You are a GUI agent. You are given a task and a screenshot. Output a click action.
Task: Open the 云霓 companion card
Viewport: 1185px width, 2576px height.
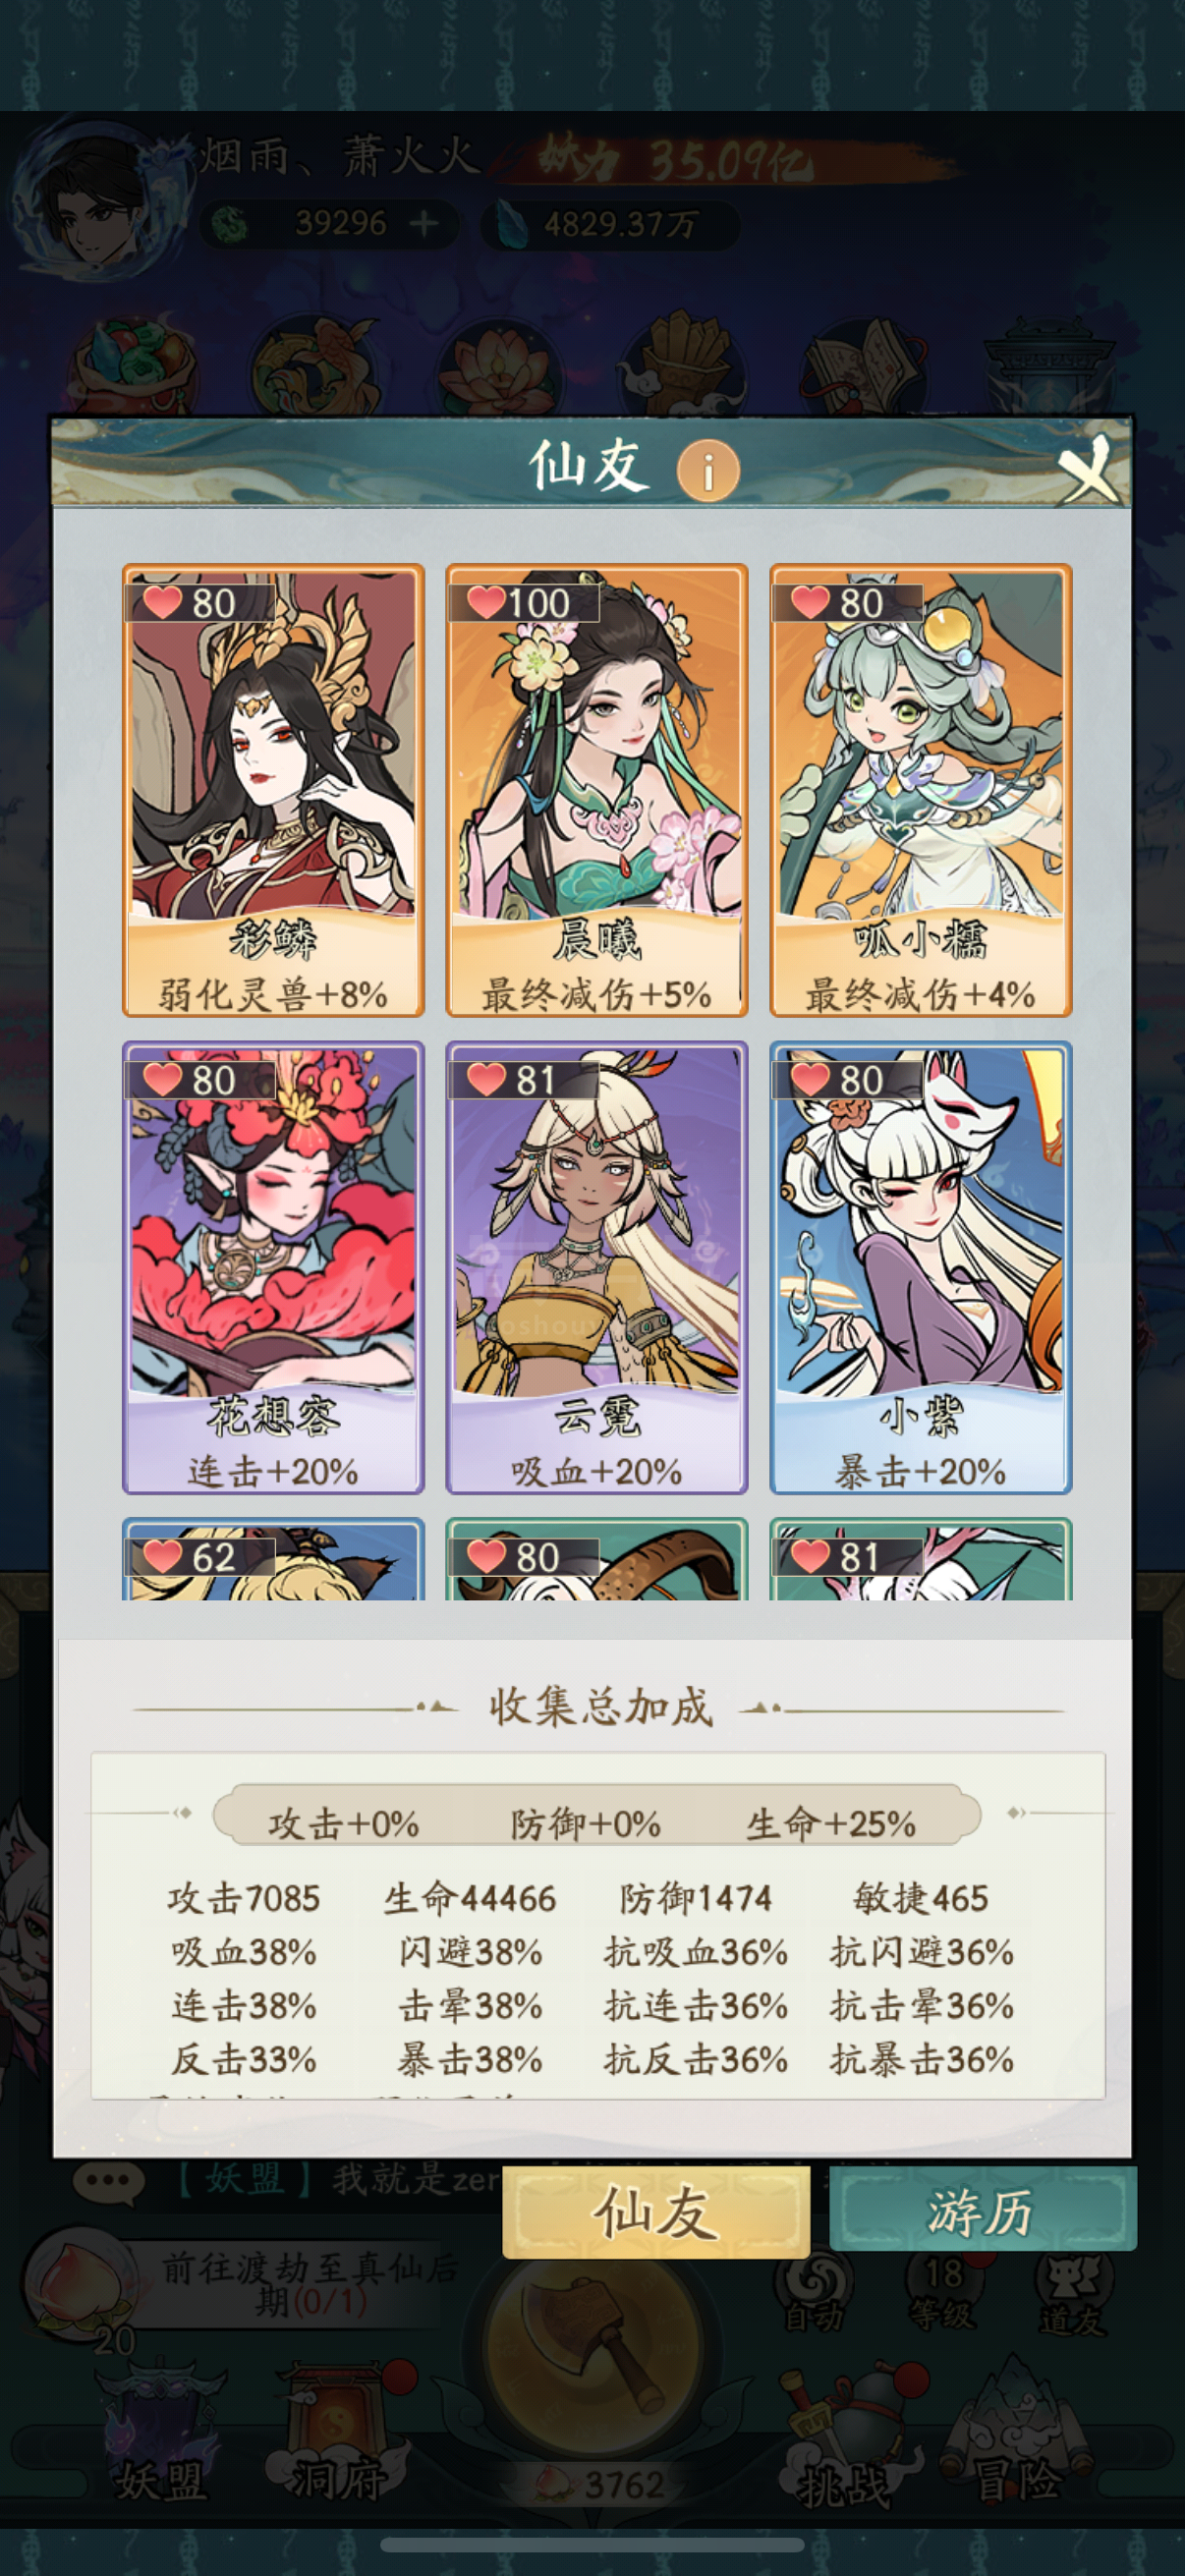(597, 1267)
